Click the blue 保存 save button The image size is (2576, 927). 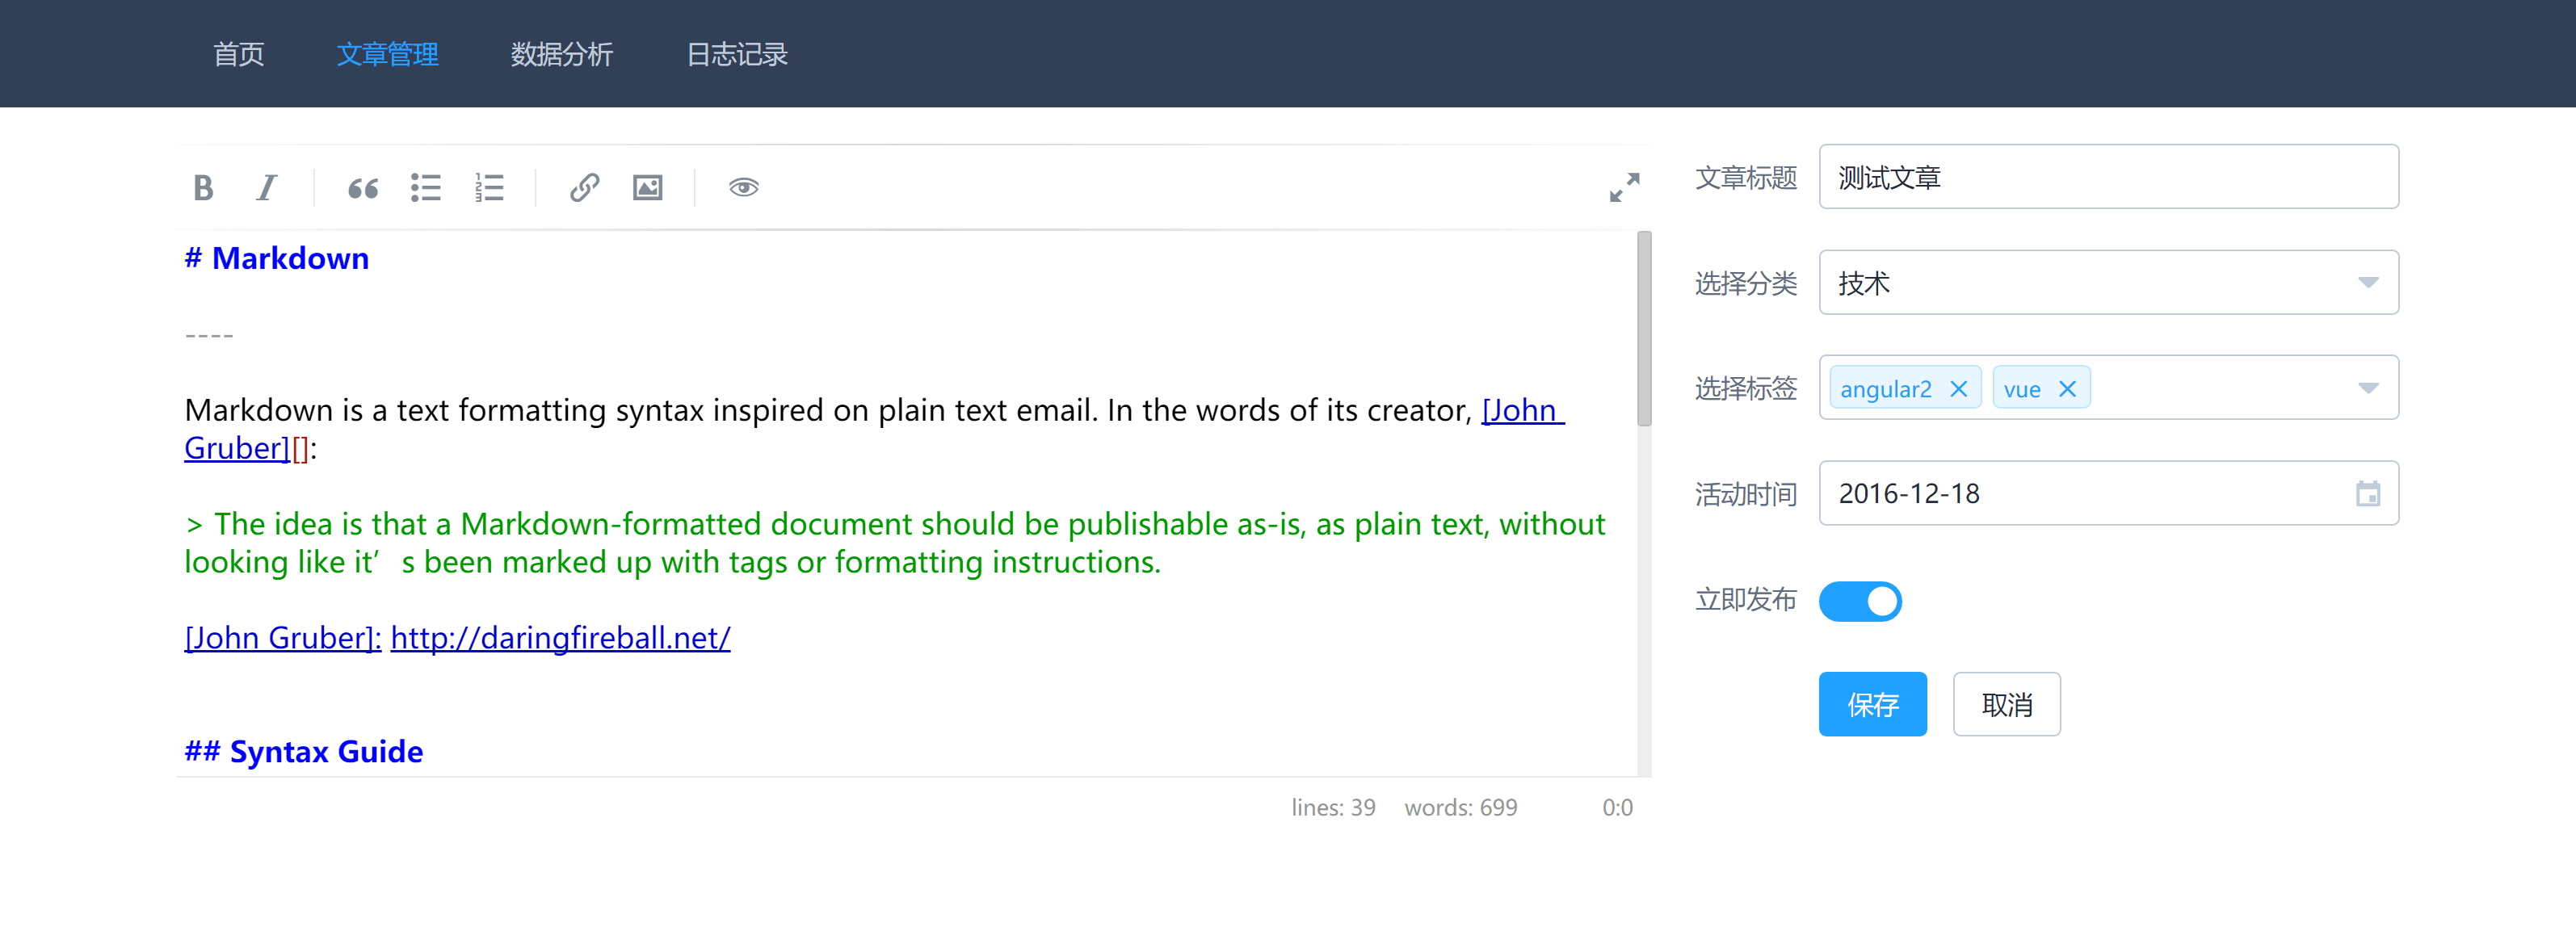coord(1872,704)
